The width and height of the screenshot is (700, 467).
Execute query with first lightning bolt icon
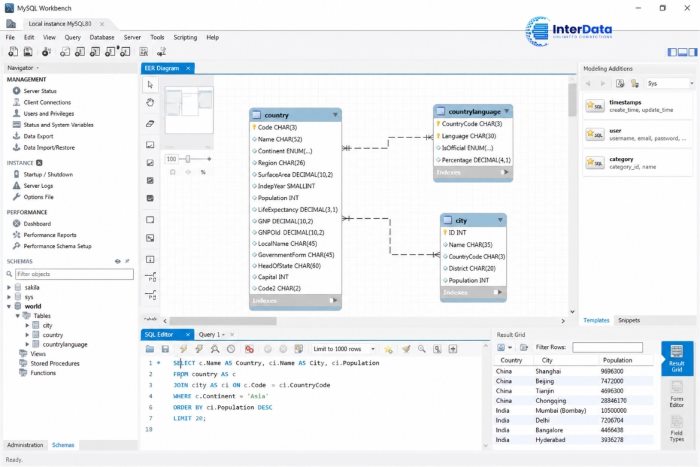point(183,349)
